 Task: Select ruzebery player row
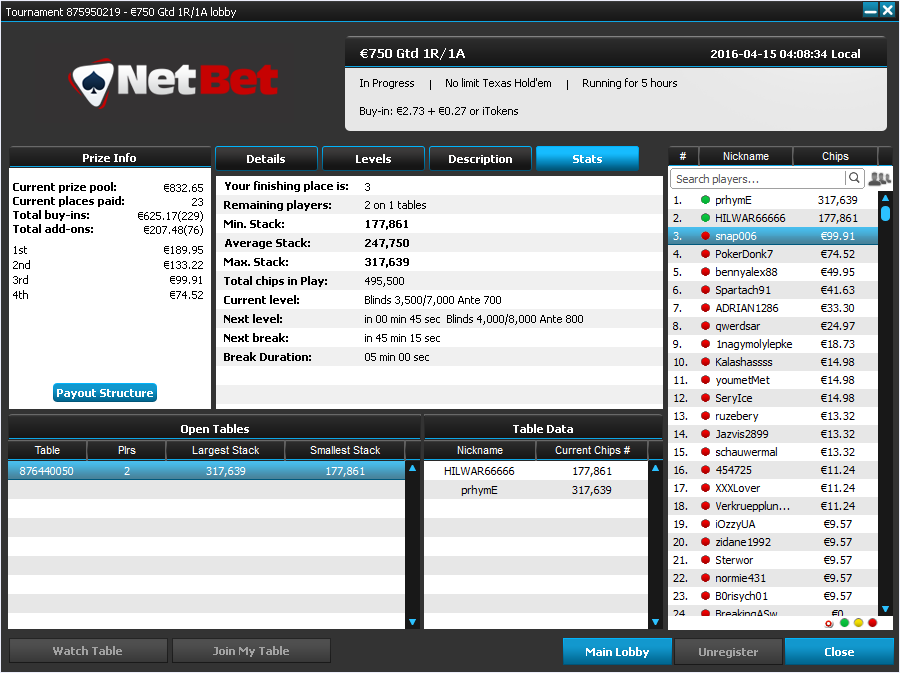coord(773,416)
